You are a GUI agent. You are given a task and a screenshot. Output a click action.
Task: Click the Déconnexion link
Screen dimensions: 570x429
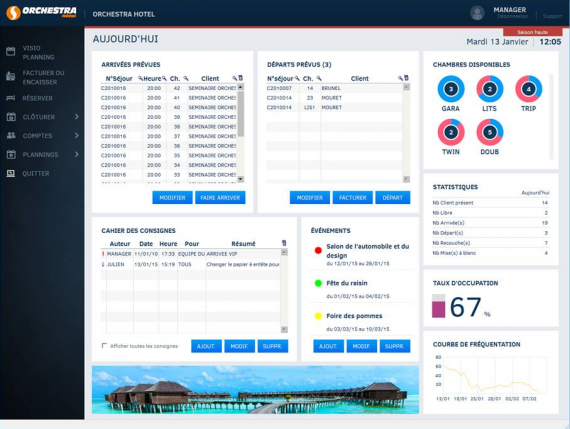coord(513,16)
